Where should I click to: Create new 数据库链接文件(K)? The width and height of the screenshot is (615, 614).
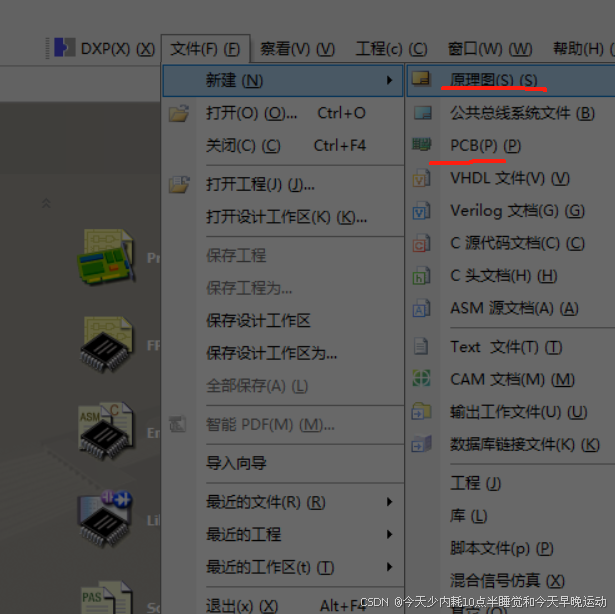[511, 445]
